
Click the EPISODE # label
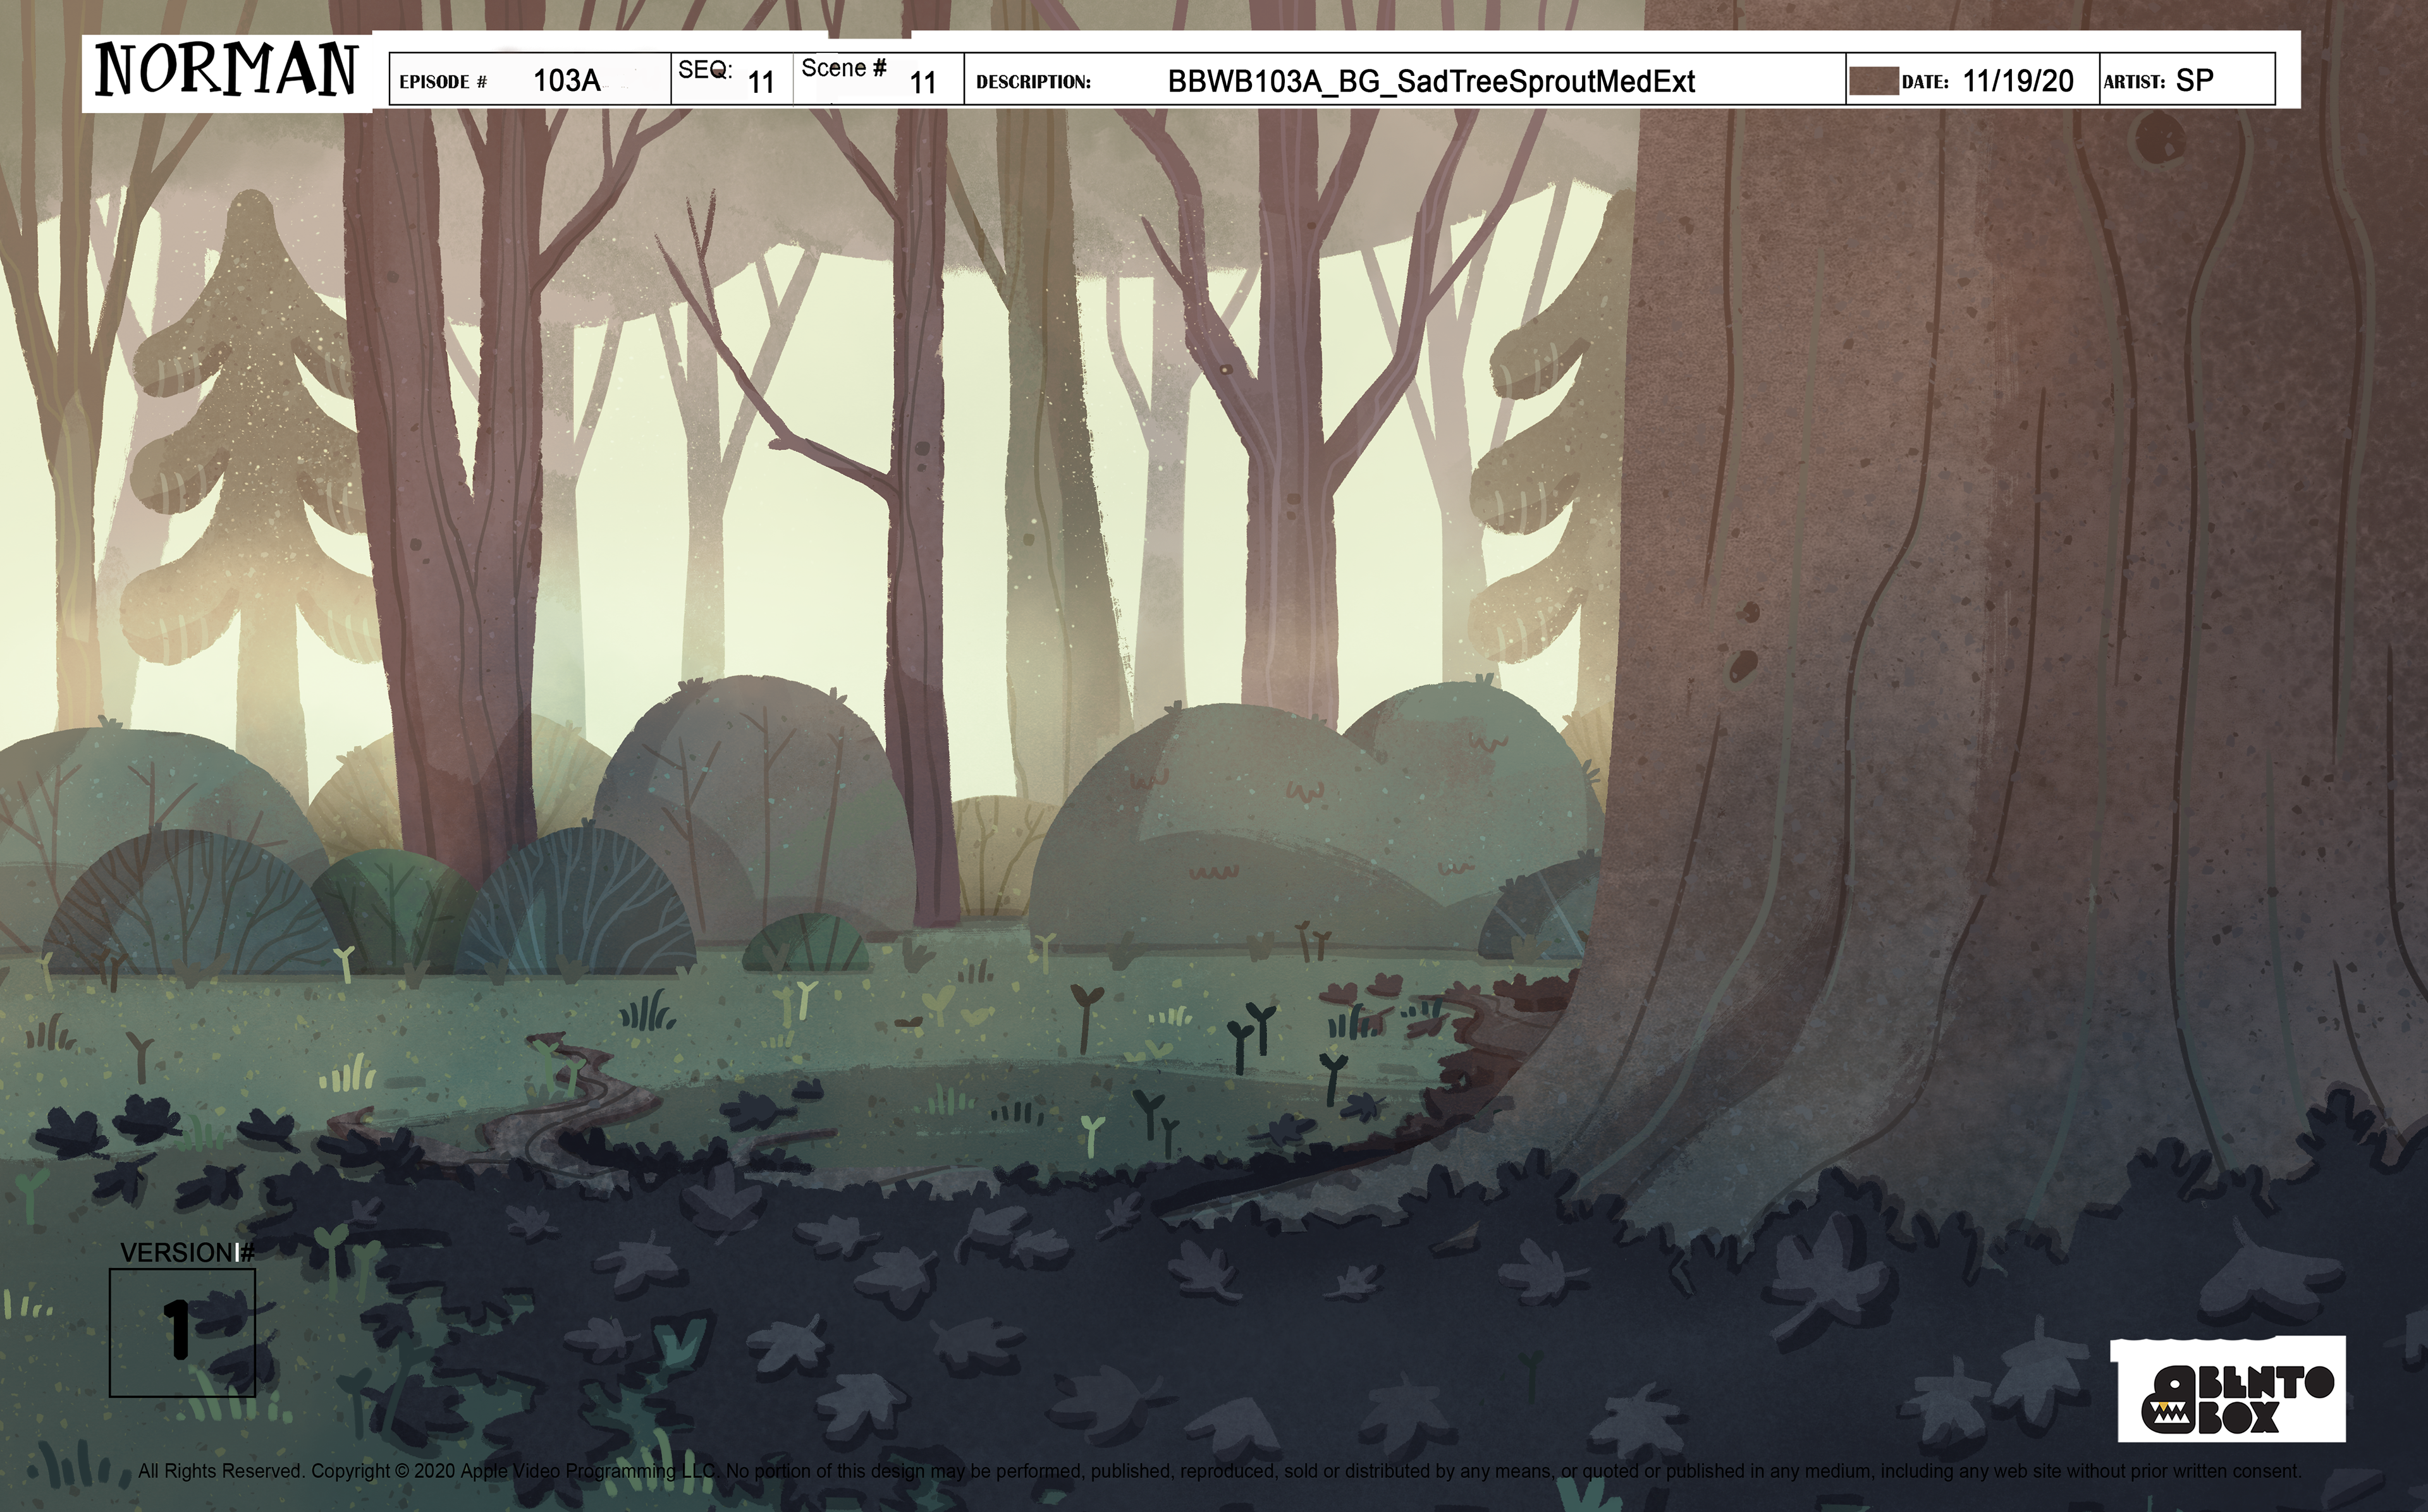(443, 82)
